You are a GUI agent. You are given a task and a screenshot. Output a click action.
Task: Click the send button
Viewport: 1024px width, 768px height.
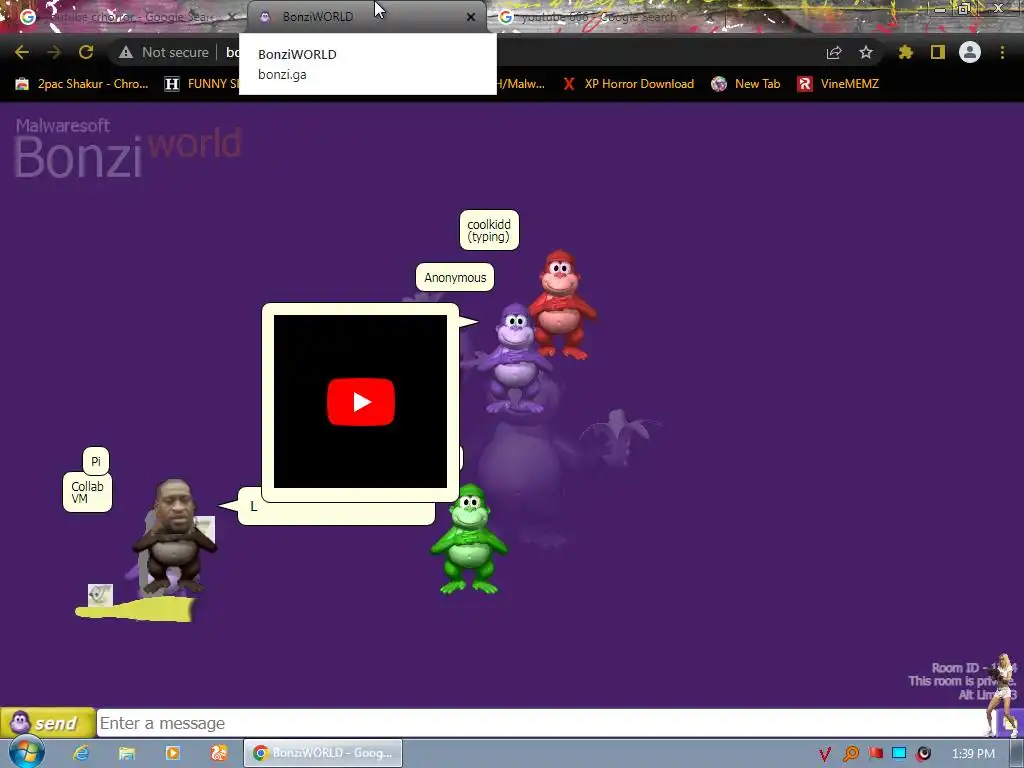pyautogui.click(x=48, y=723)
